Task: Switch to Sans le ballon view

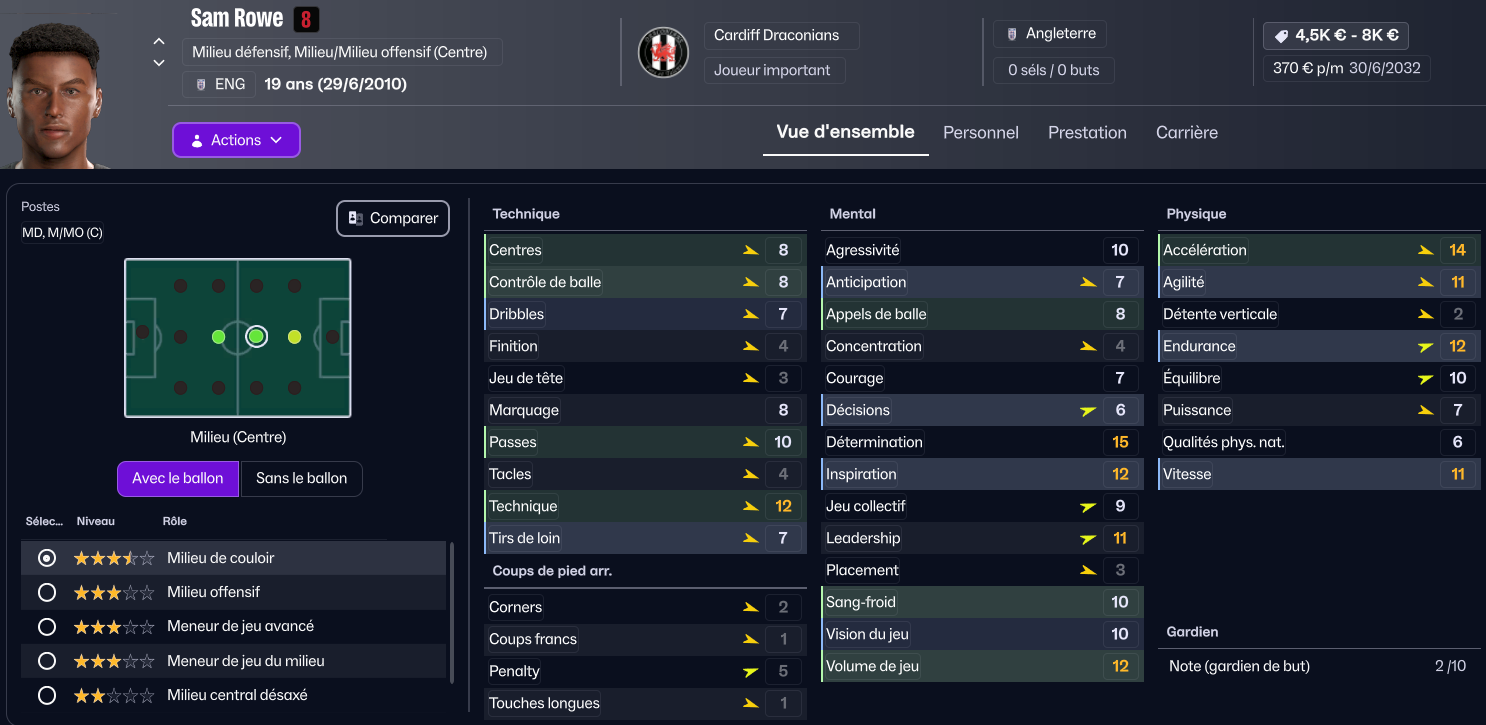Action: pos(301,478)
